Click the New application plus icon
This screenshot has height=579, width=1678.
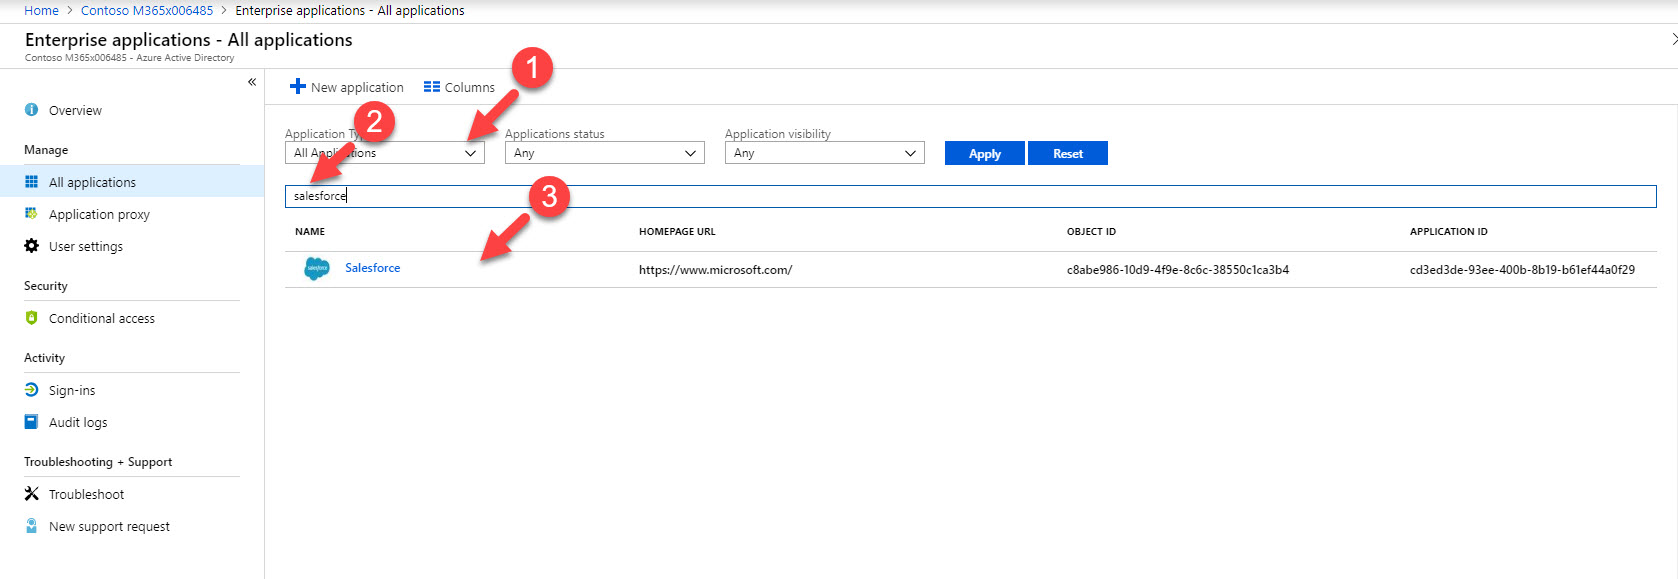click(x=297, y=87)
